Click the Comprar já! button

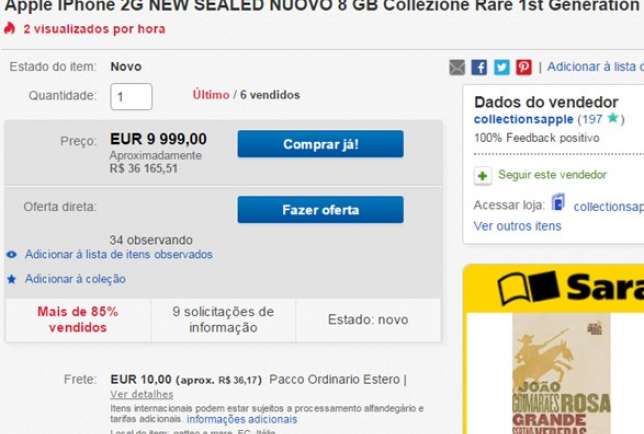[x=320, y=144]
